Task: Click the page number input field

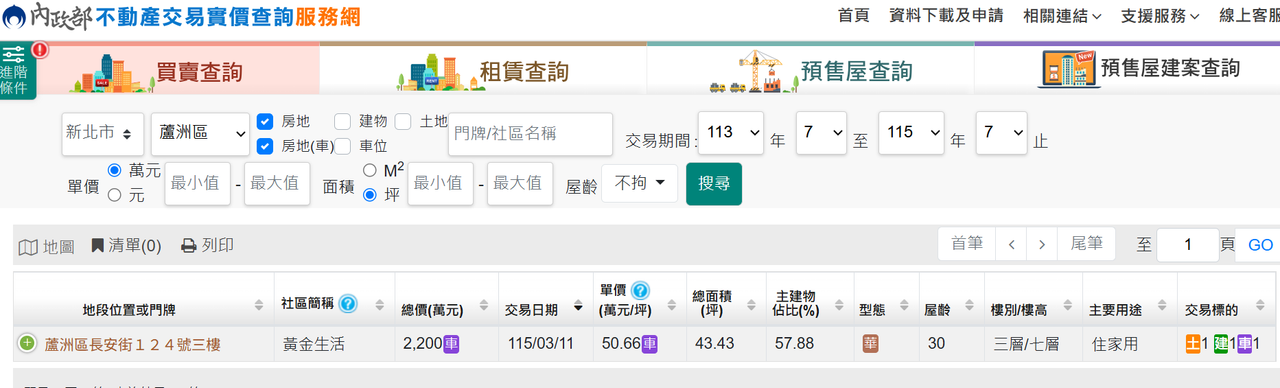Action: pyautogui.click(x=1187, y=245)
